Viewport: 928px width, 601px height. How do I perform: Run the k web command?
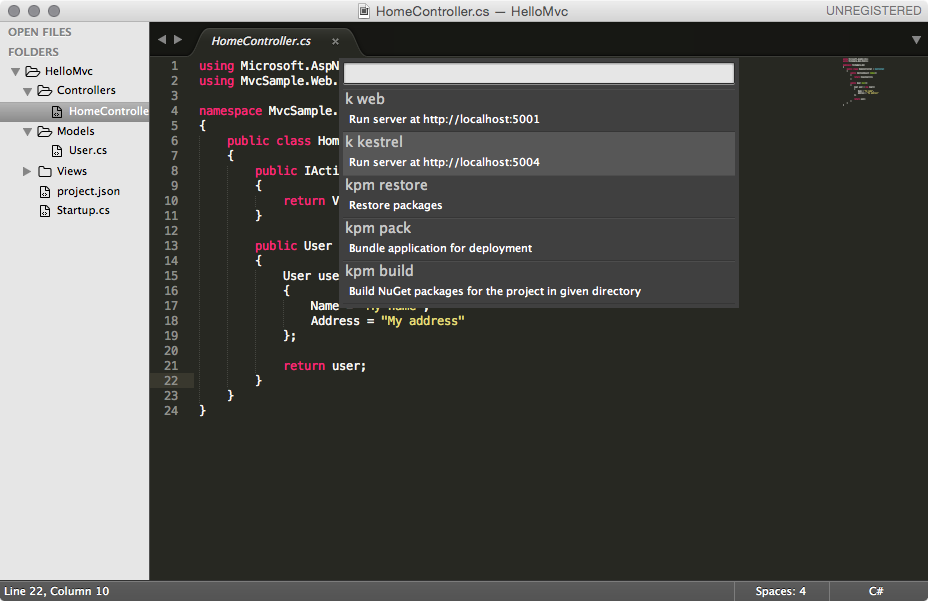pos(539,108)
